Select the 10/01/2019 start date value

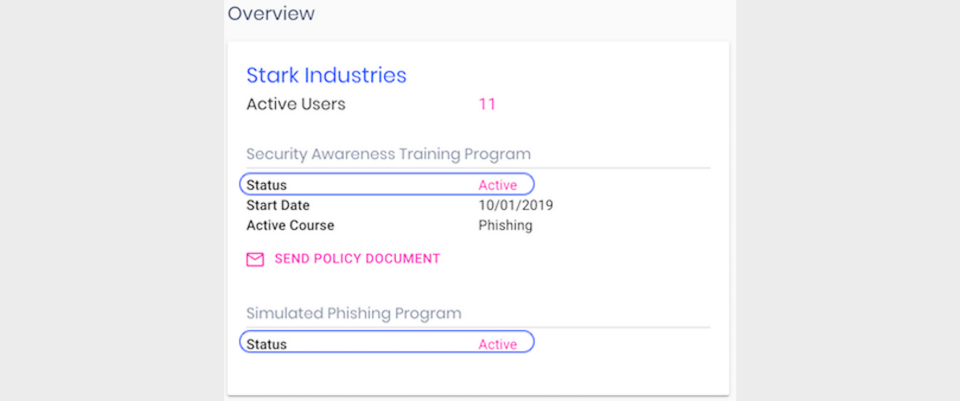tap(516, 205)
